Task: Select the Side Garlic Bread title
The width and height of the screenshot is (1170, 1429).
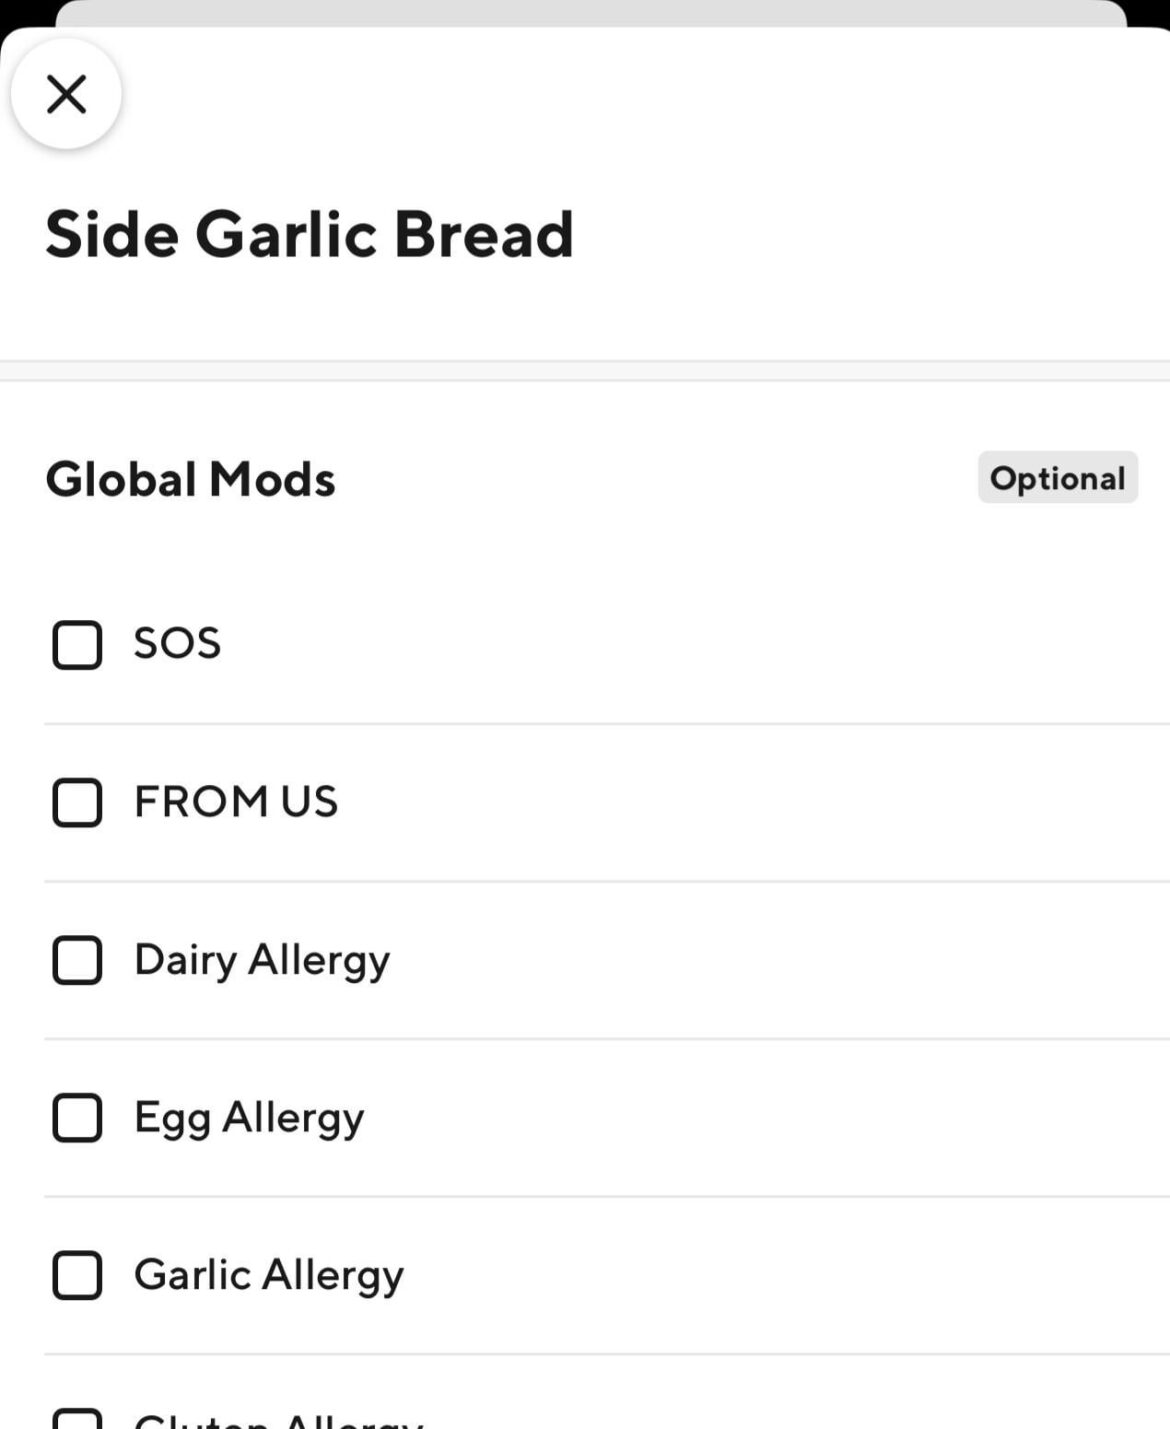Action: tap(310, 233)
